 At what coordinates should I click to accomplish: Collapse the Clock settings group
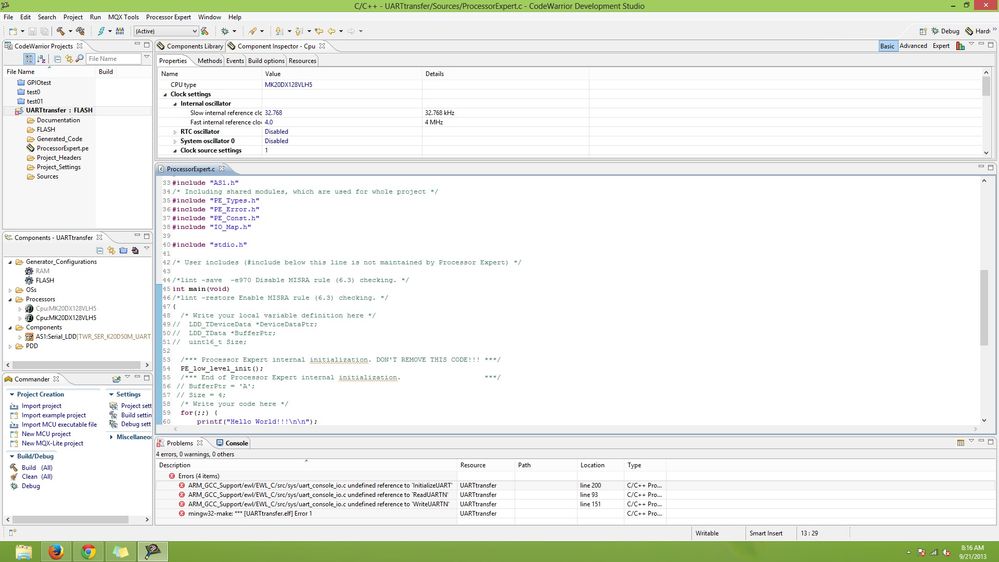[165, 94]
